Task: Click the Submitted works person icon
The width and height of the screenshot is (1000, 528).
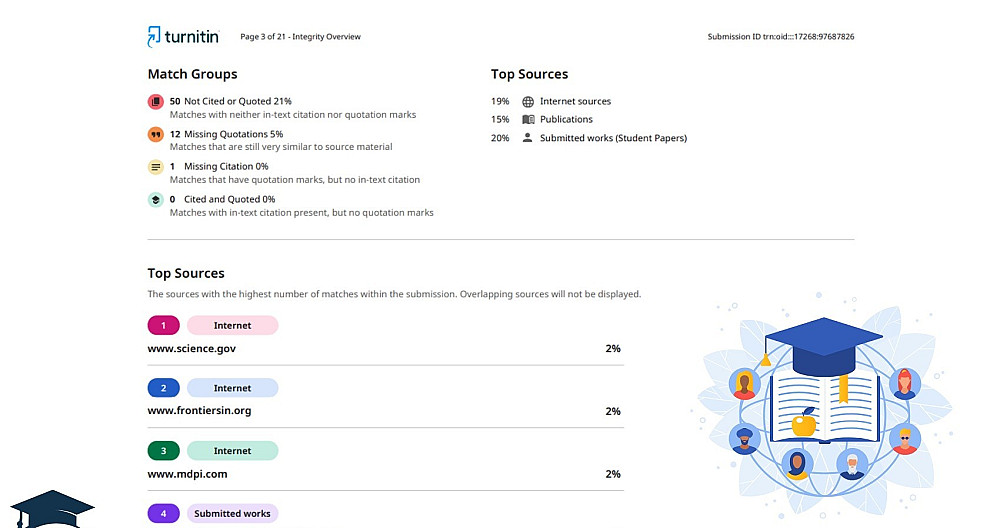Action: point(528,138)
